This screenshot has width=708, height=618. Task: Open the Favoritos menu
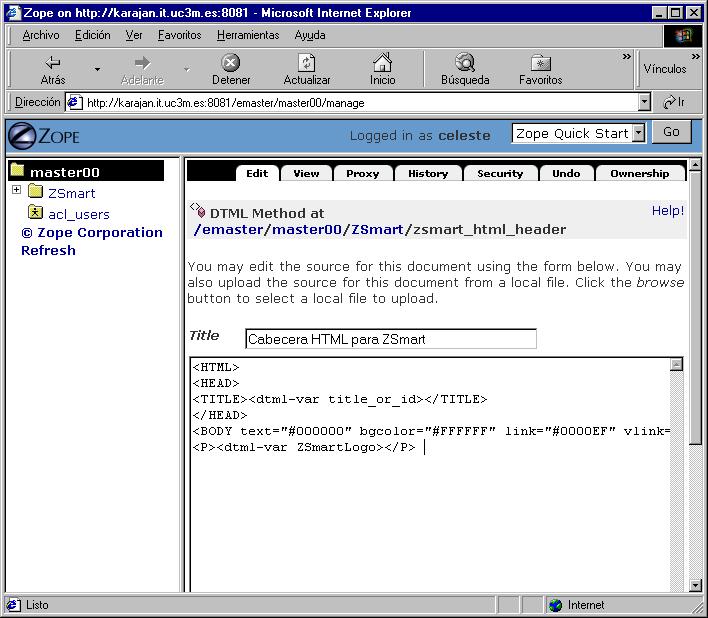pos(180,35)
